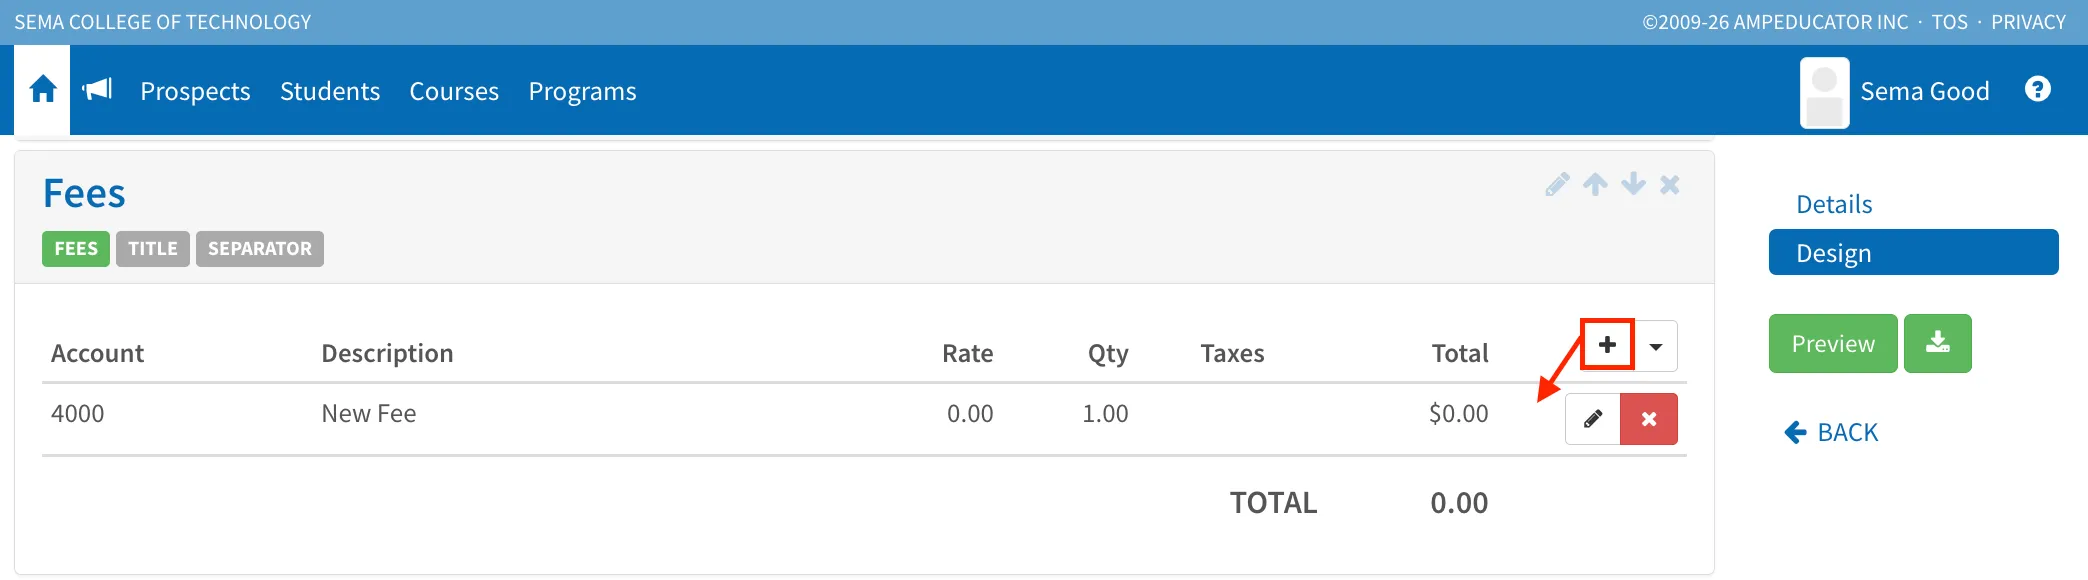The height and width of the screenshot is (580, 2088).
Task: Move Fees section up with arrow icon
Action: 1595,184
